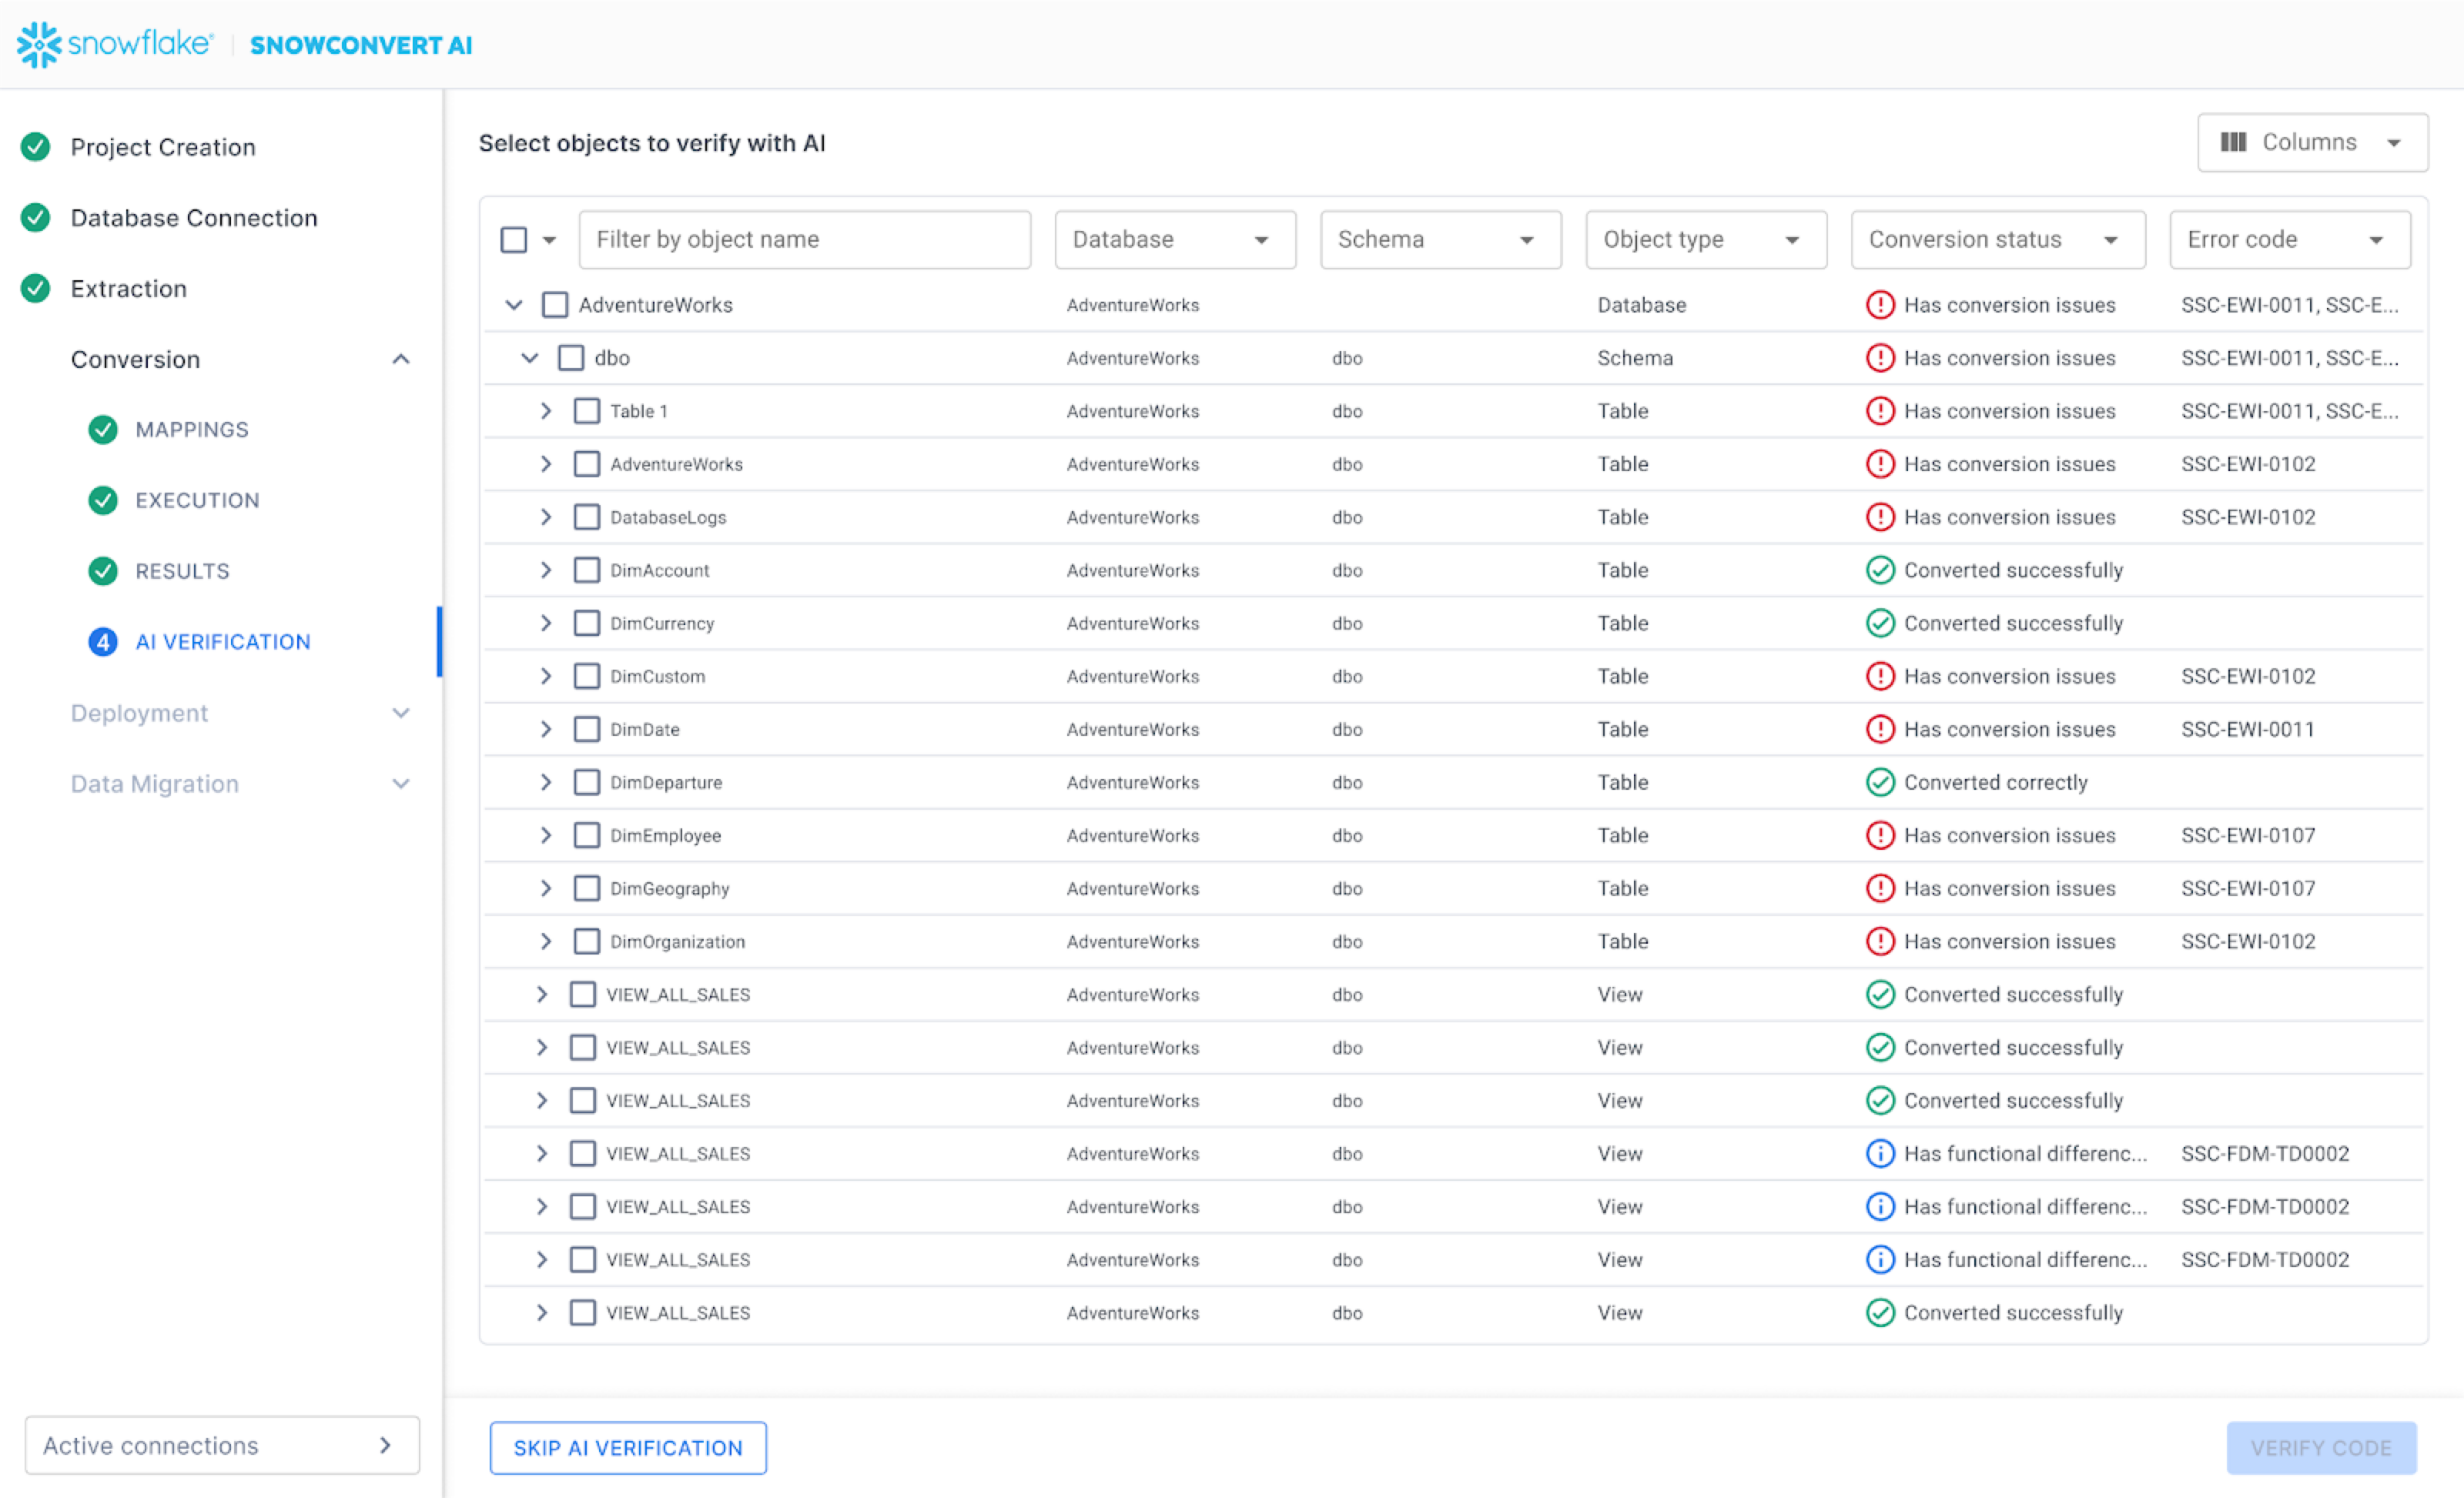
Task: Click the blue info icon beside SSC-FDM-TD0002
Action: [1880, 1153]
